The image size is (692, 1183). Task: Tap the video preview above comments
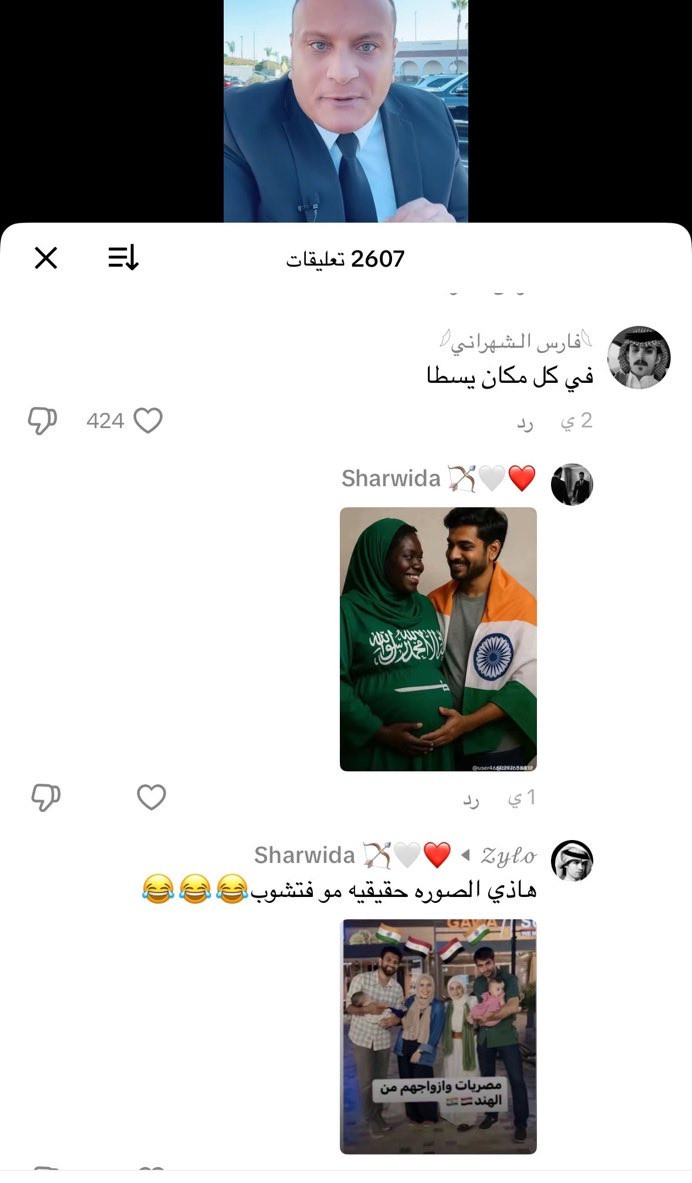tap(346, 111)
